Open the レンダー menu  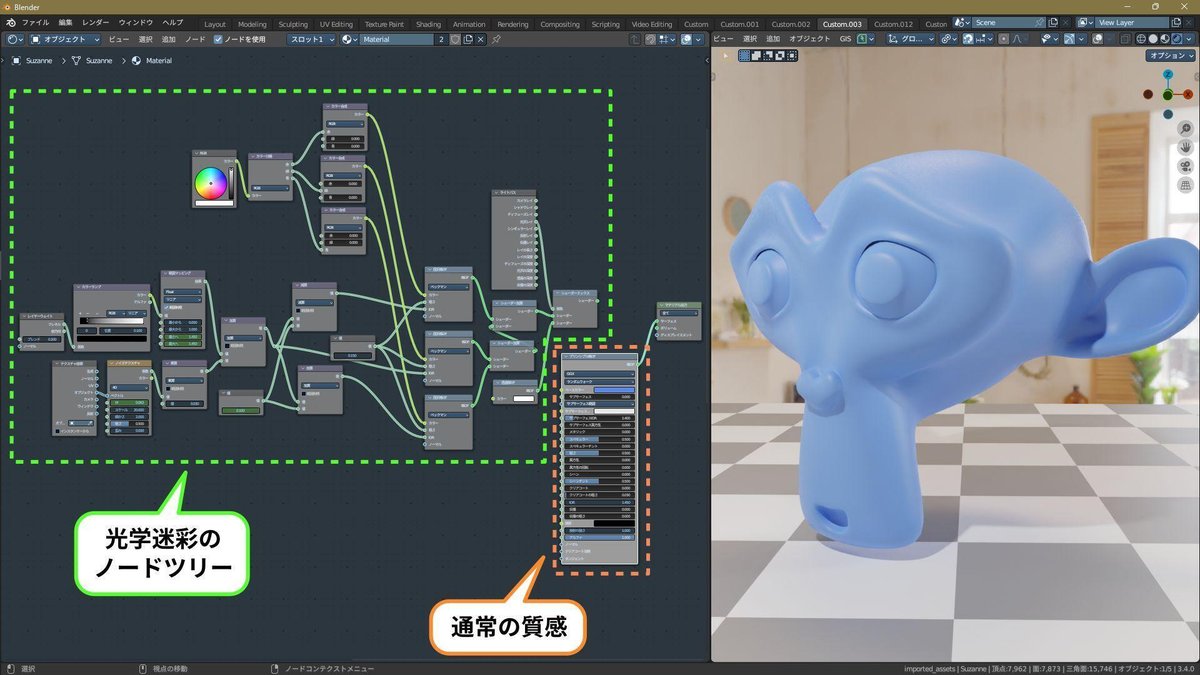96,22
